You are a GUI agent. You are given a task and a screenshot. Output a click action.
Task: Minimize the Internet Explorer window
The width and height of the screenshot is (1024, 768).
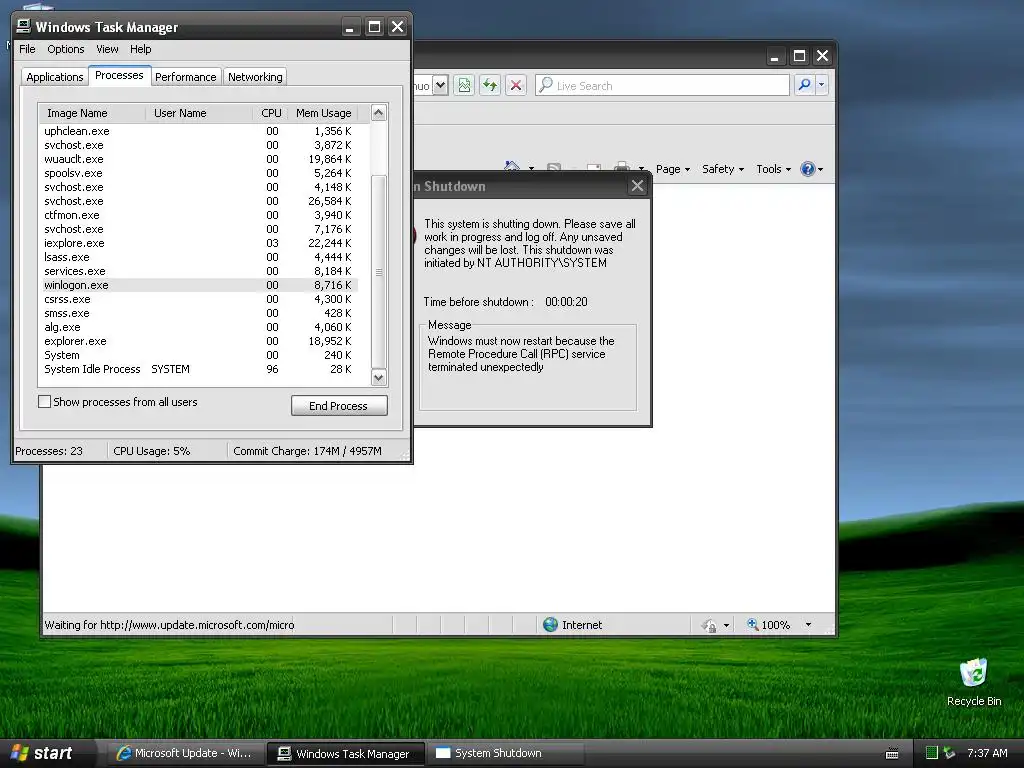(x=775, y=56)
